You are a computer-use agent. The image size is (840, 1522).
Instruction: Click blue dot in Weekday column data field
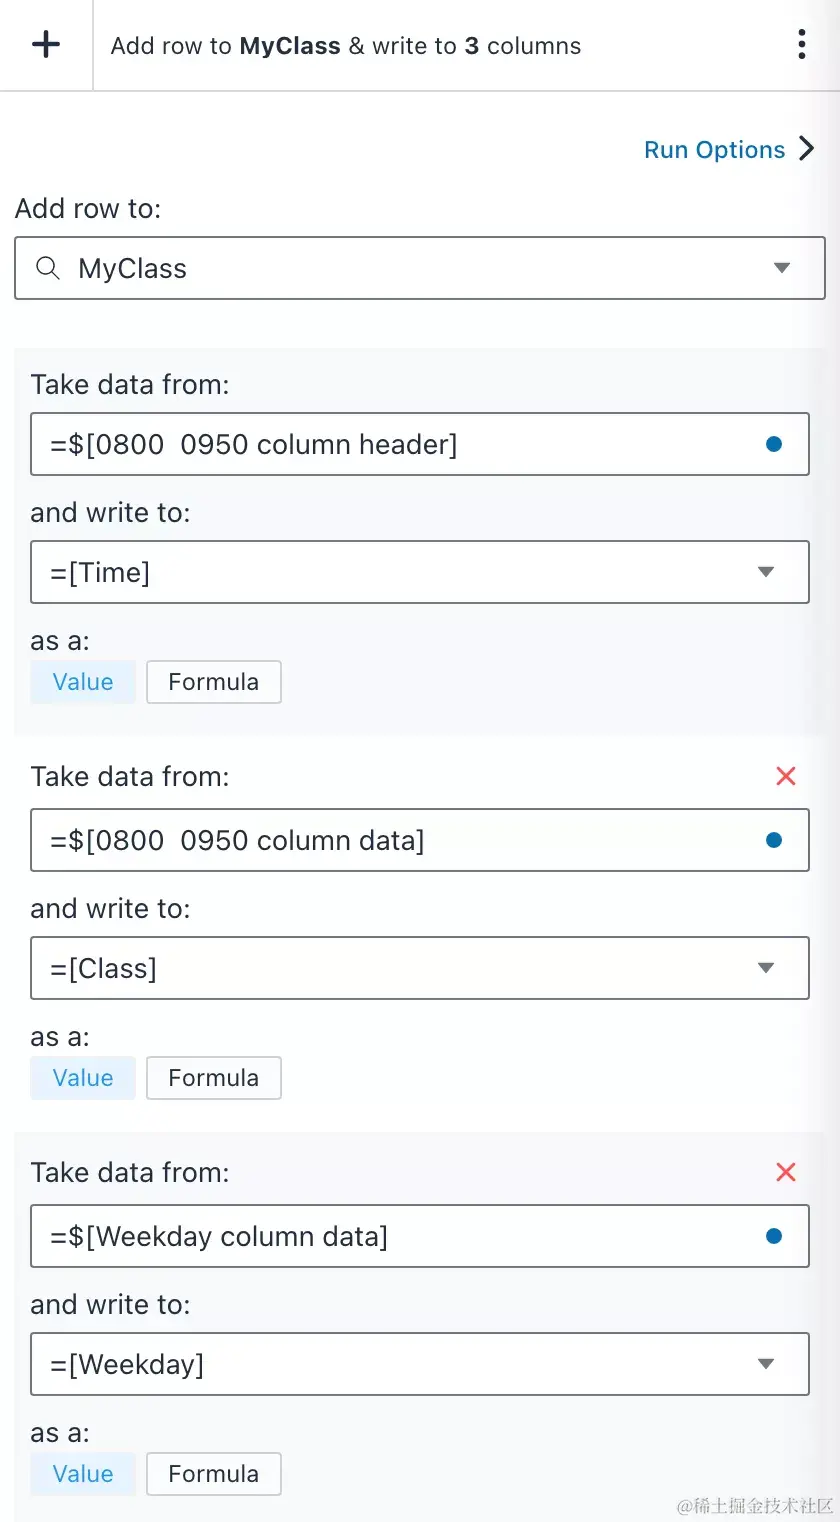tap(773, 1236)
